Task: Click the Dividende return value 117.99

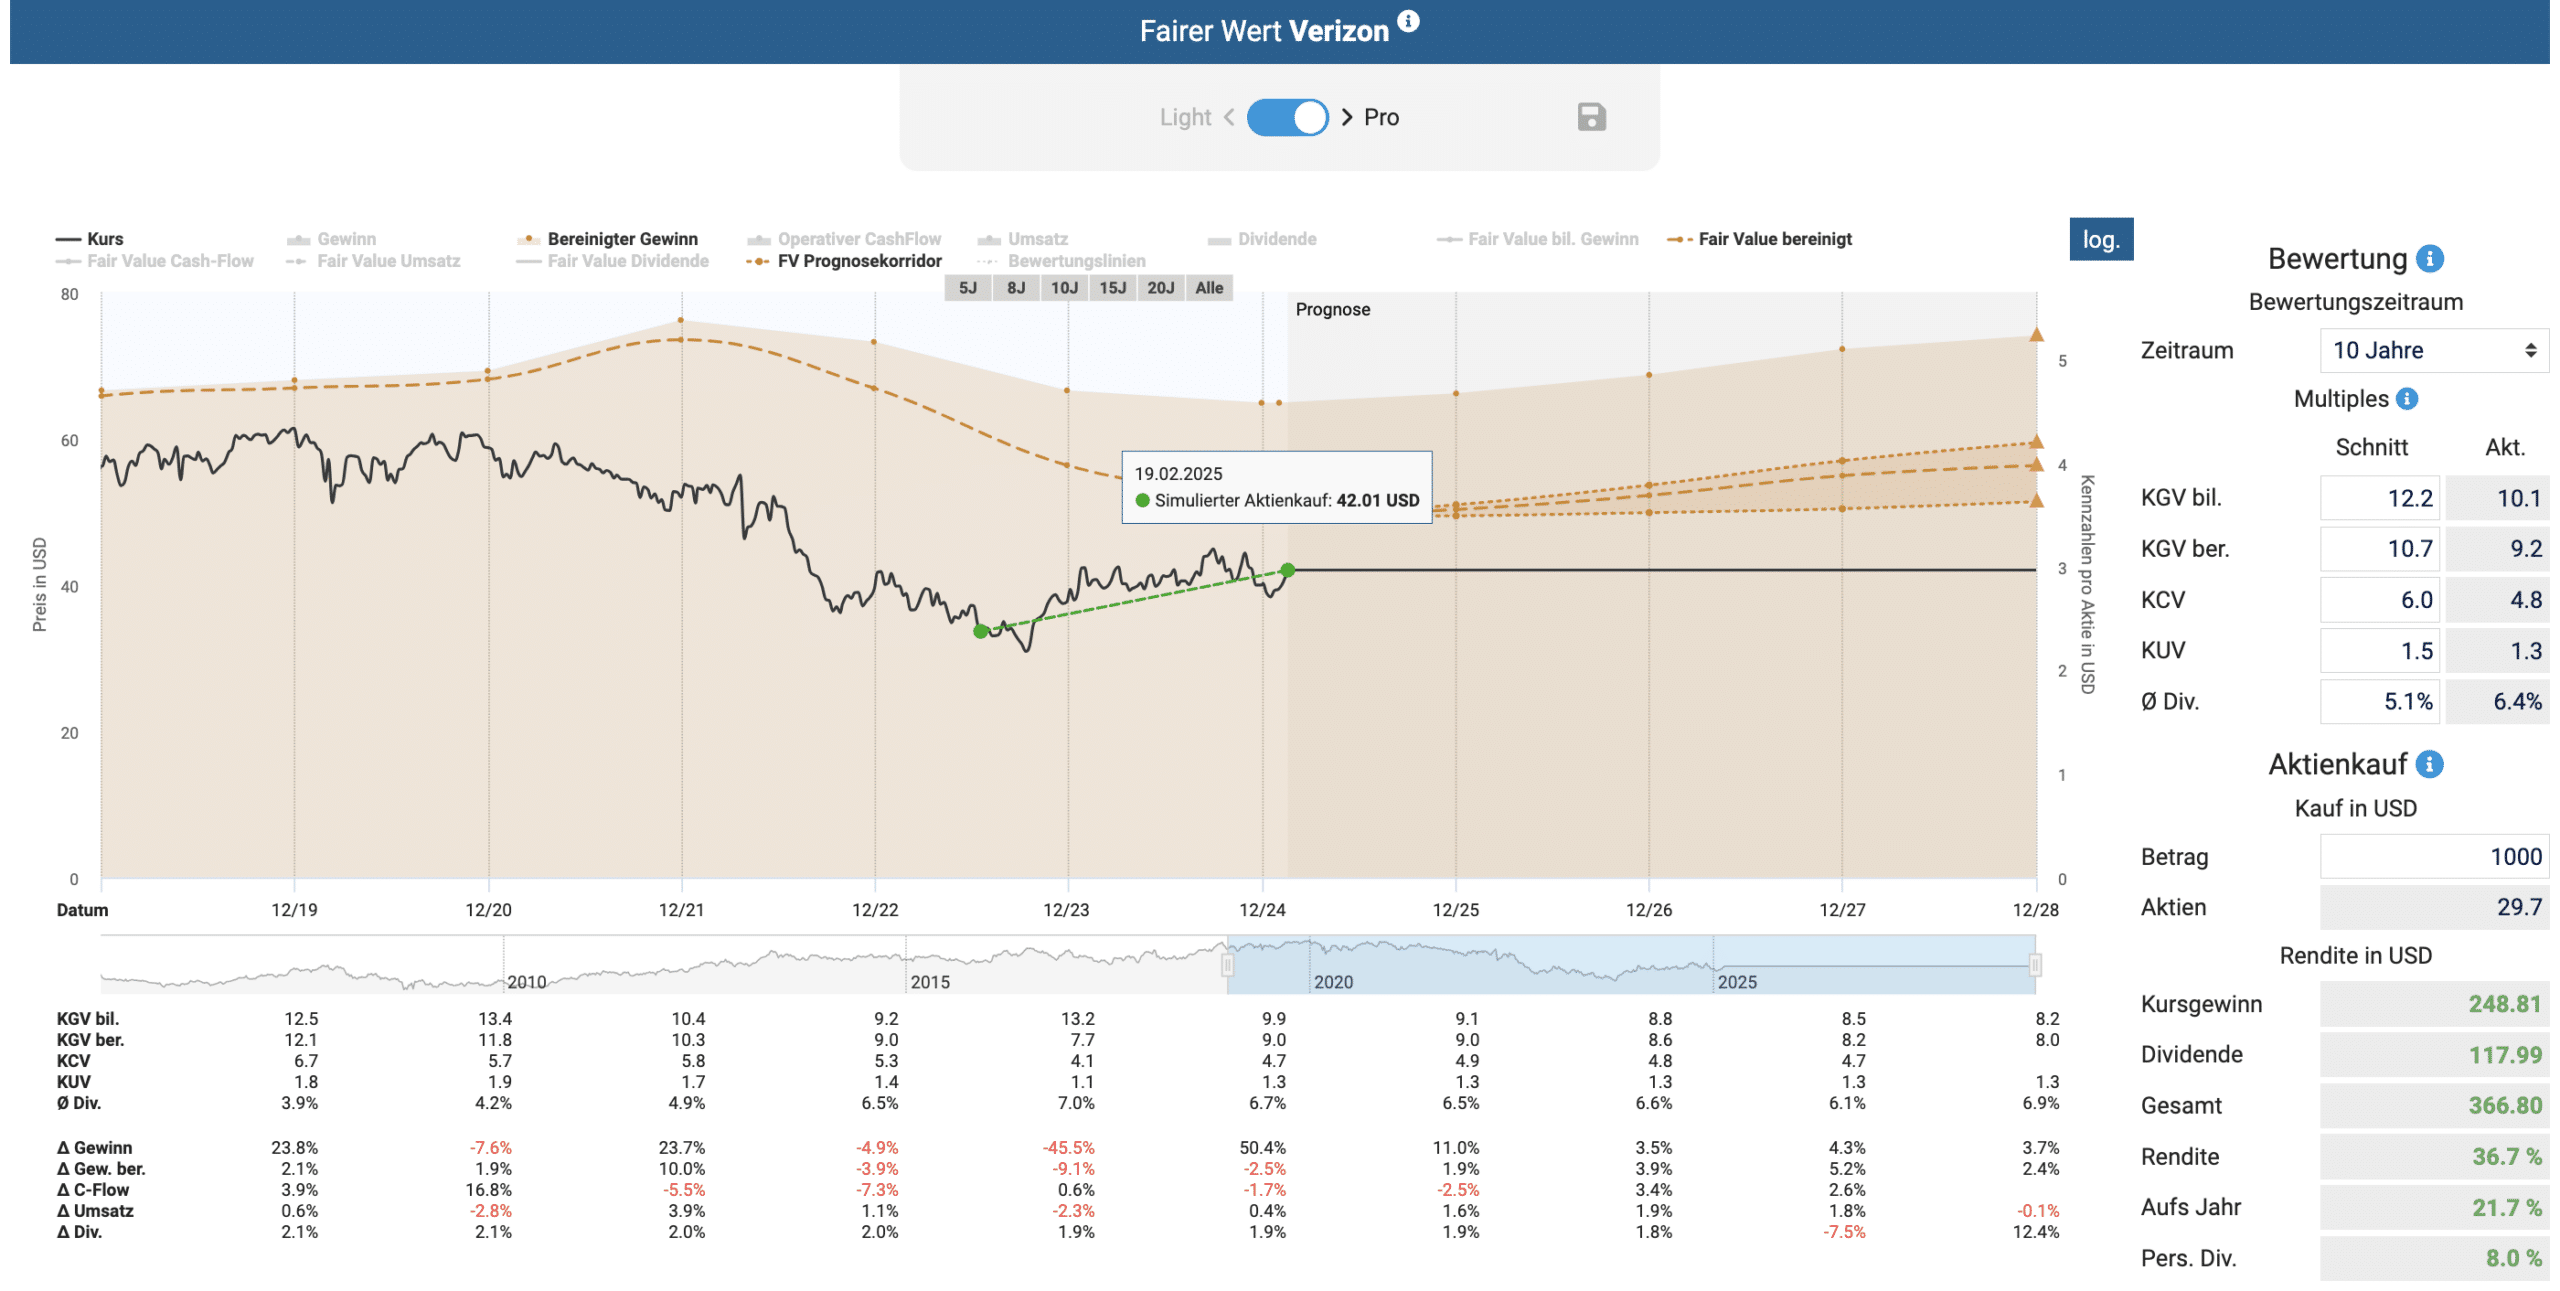Action: pos(2434,1055)
